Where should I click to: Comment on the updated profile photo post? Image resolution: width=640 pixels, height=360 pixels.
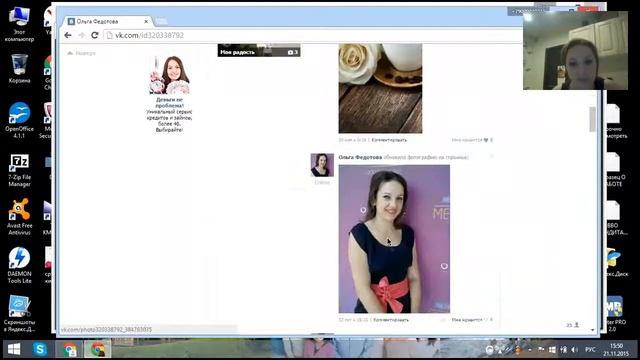(x=391, y=320)
